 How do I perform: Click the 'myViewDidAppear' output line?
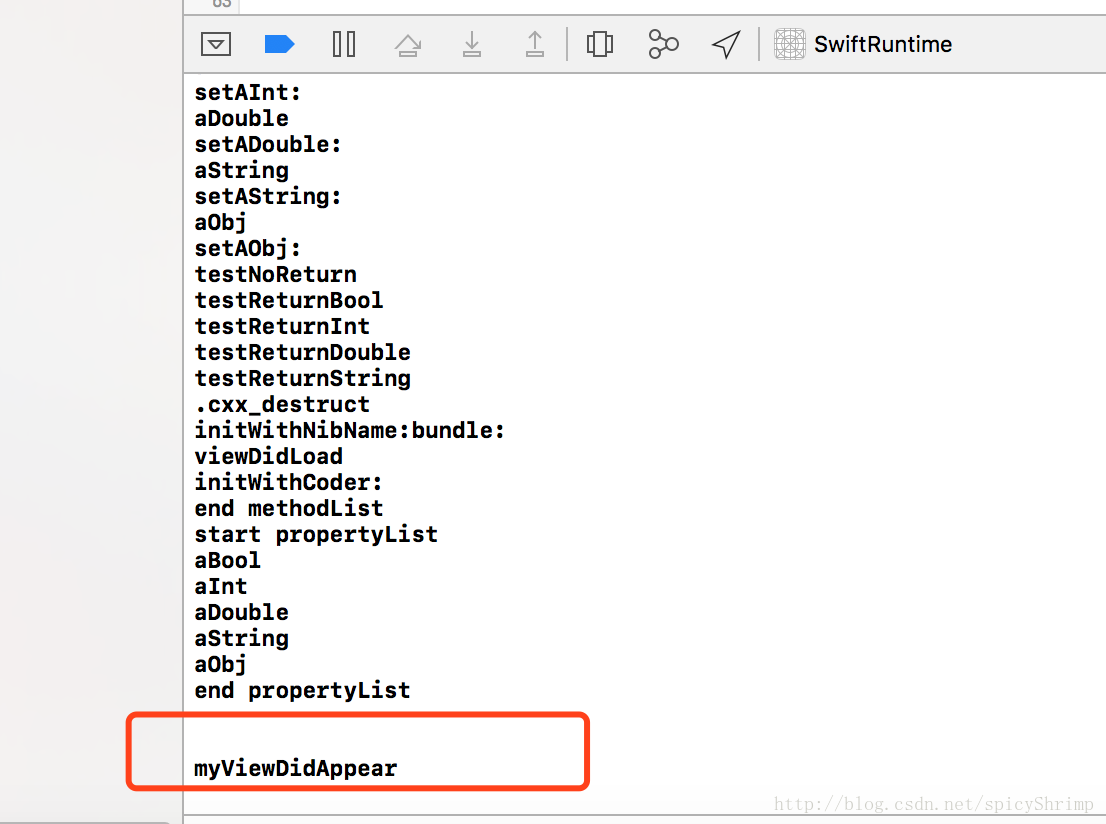coord(296,768)
